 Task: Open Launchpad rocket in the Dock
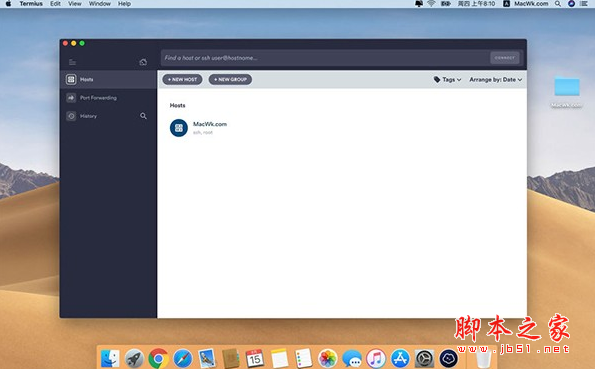pos(134,358)
